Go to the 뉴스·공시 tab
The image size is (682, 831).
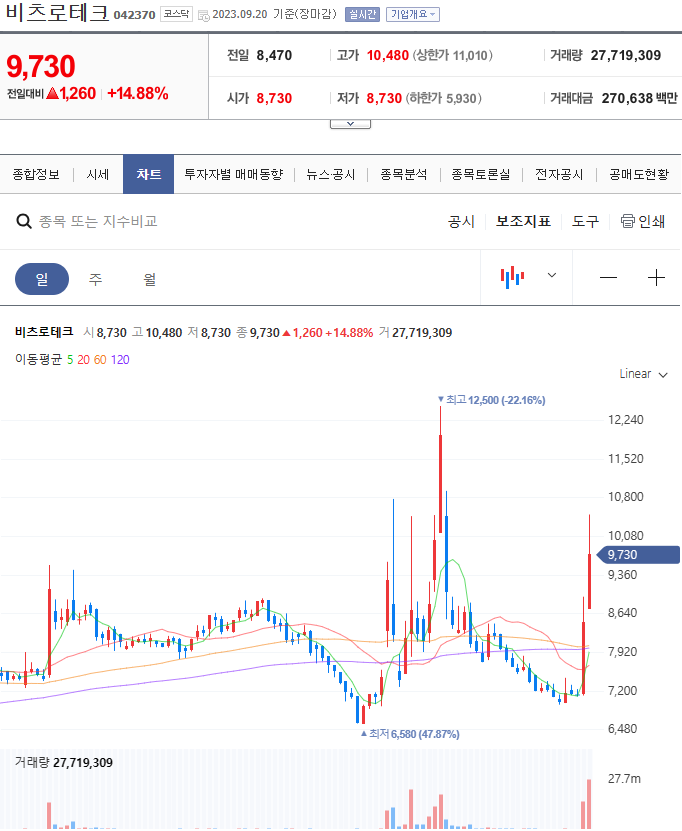click(x=331, y=174)
